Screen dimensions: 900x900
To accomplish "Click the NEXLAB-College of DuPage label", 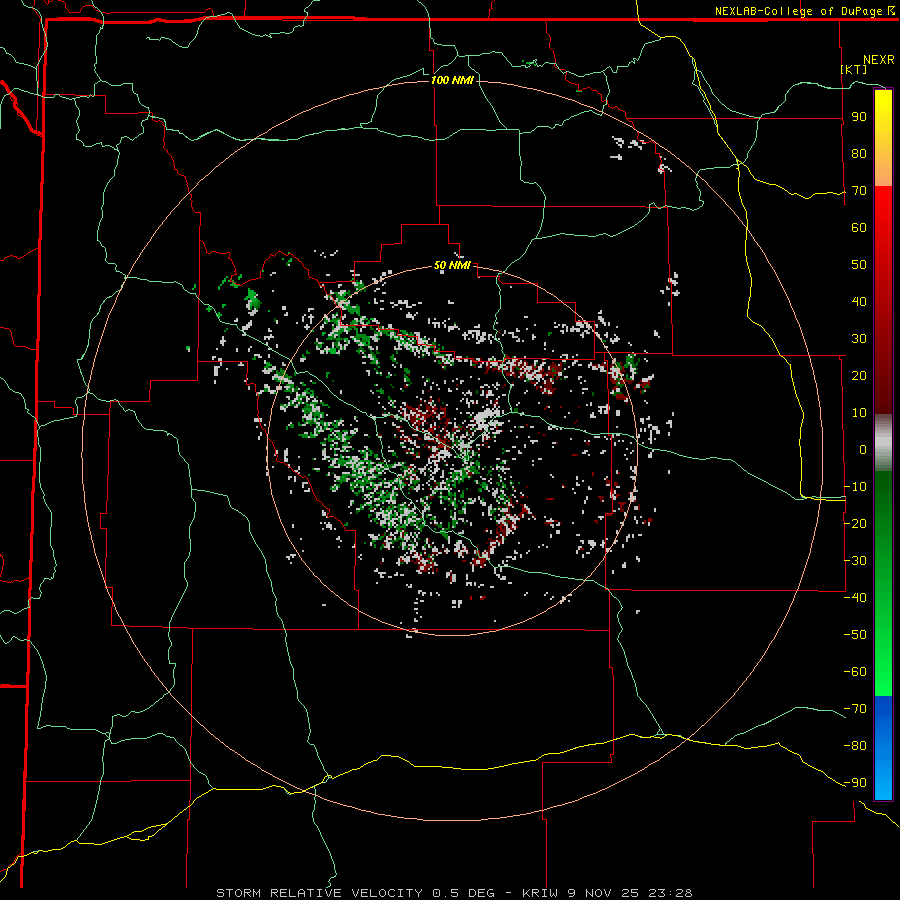I will (x=804, y=11).
